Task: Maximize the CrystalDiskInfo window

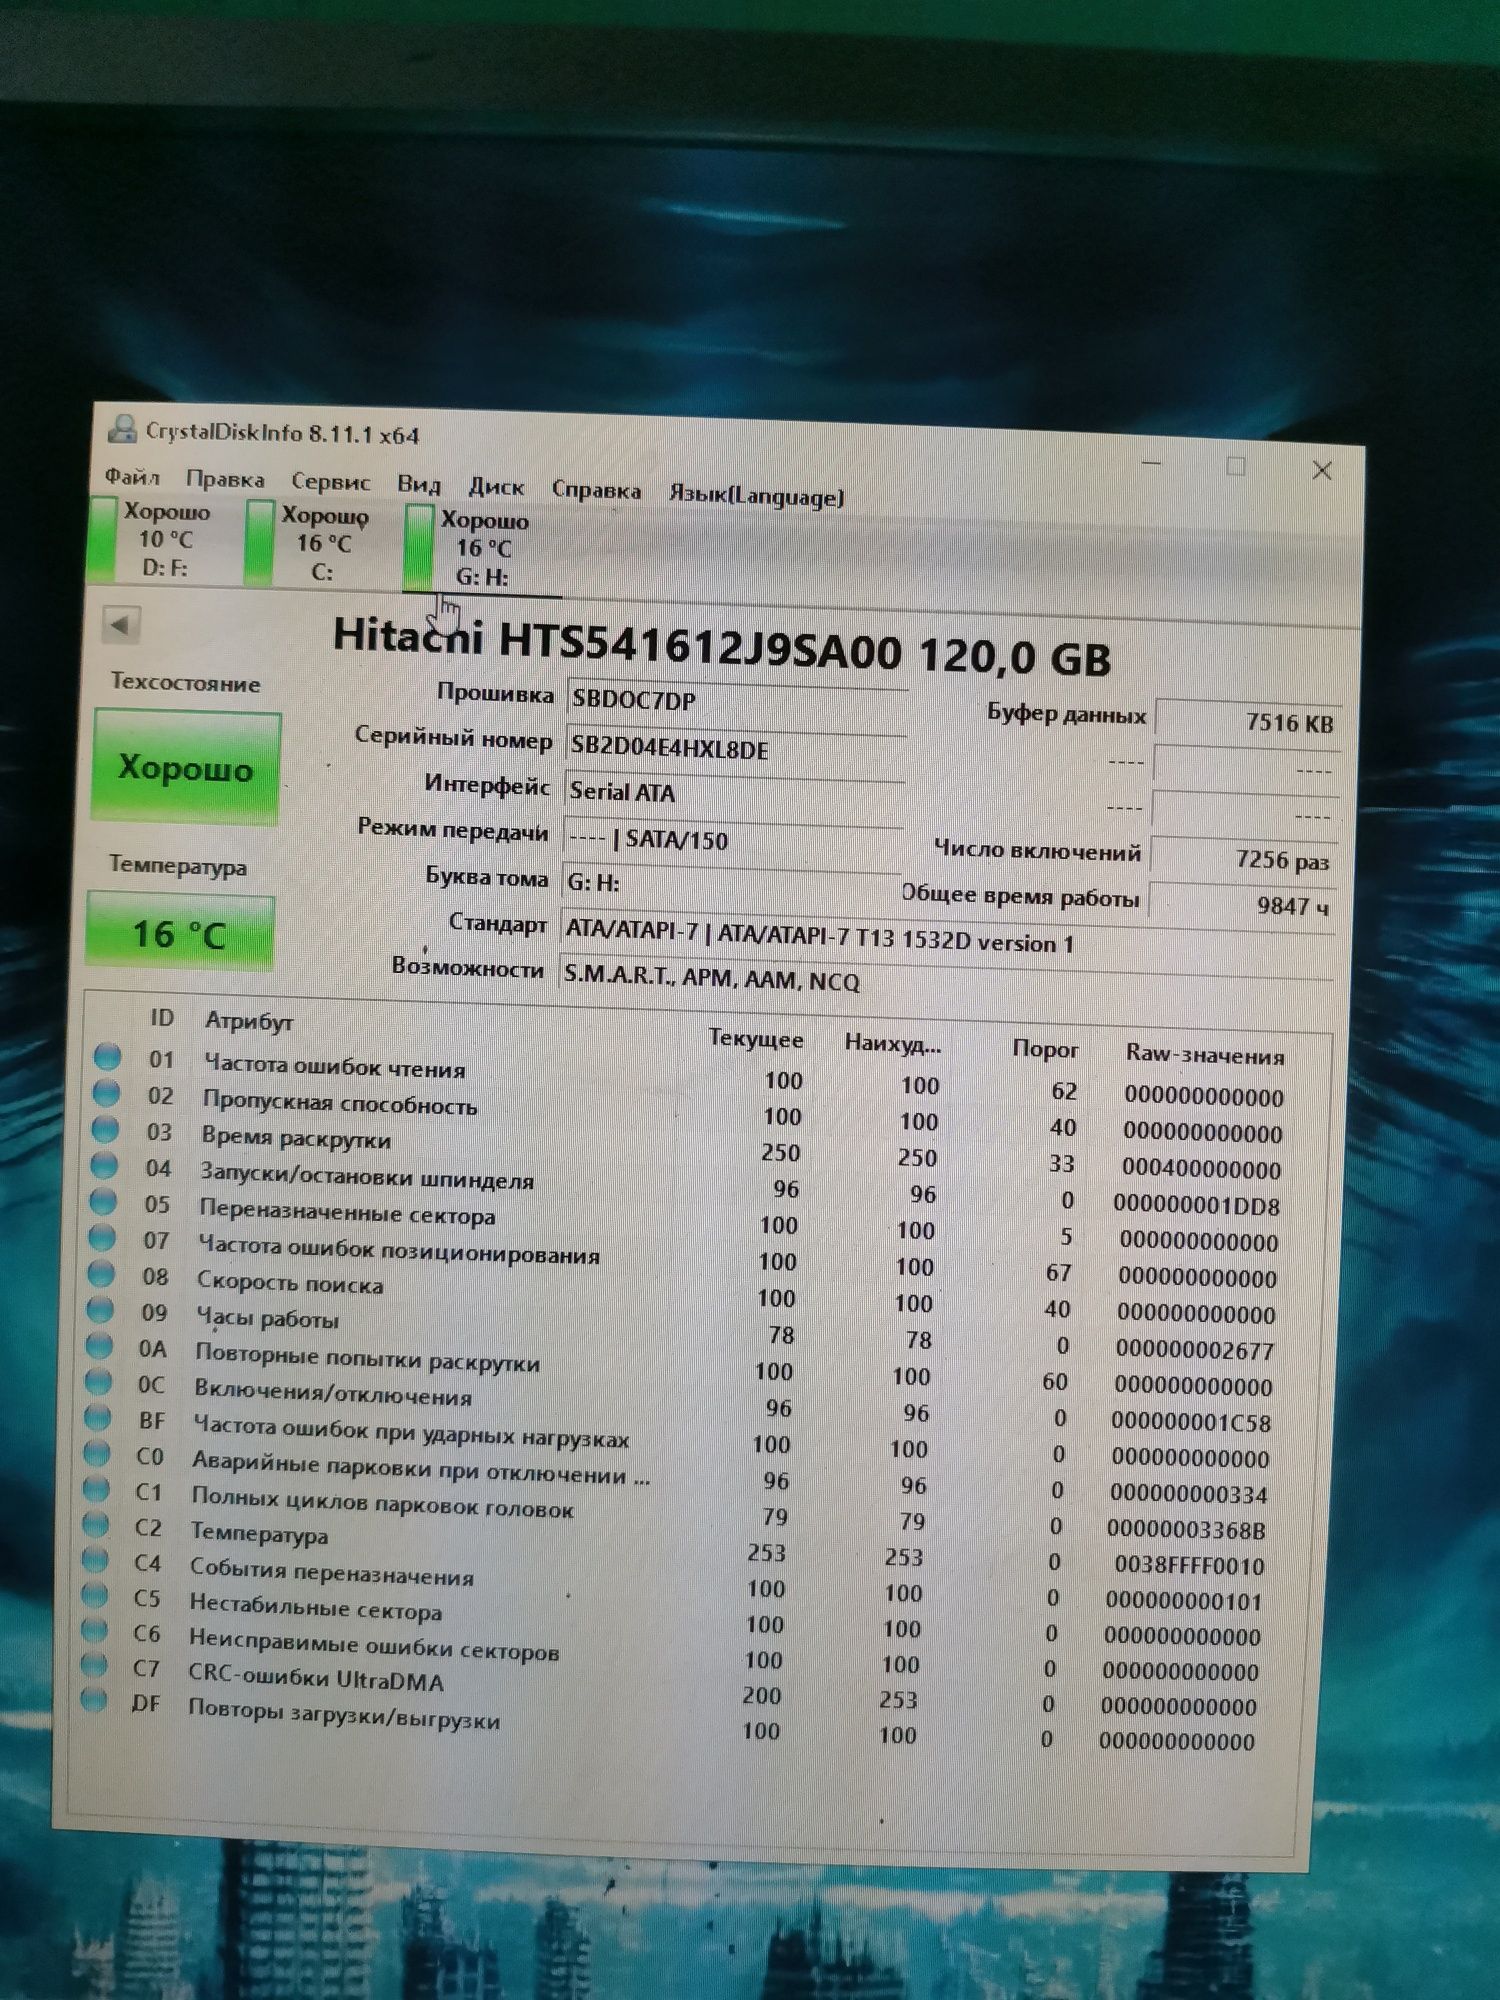Action: click(1236, 466)
